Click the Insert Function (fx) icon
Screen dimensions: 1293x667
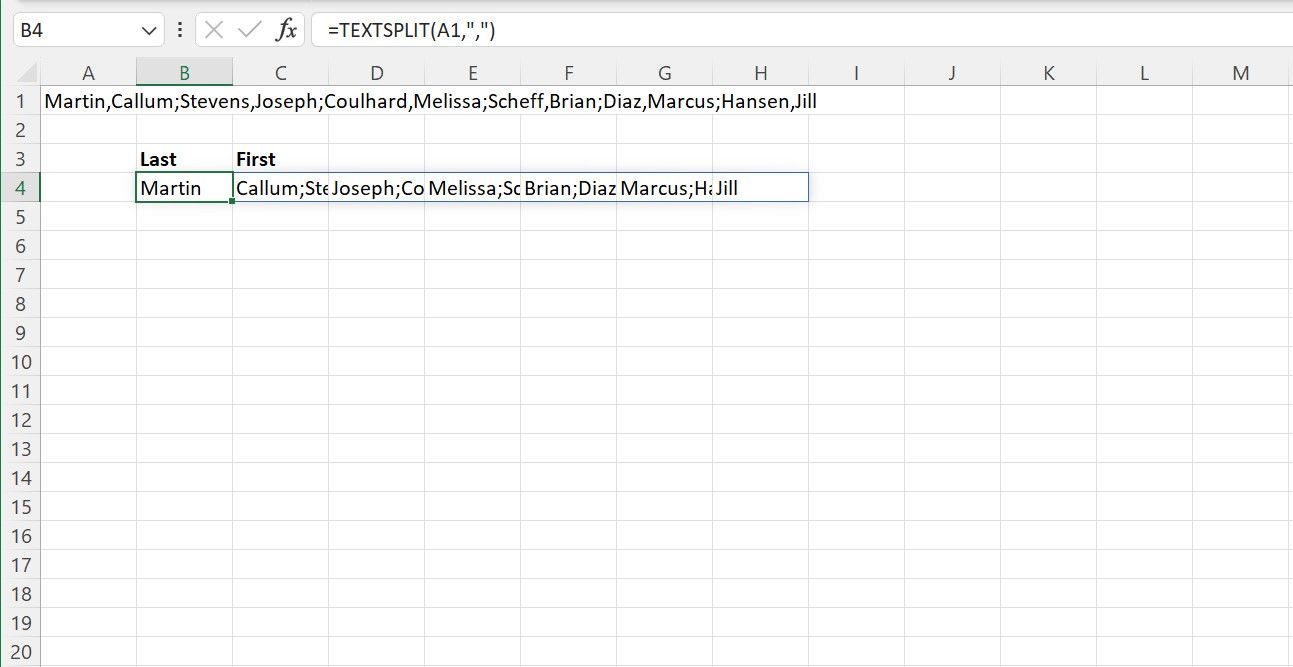286,29
